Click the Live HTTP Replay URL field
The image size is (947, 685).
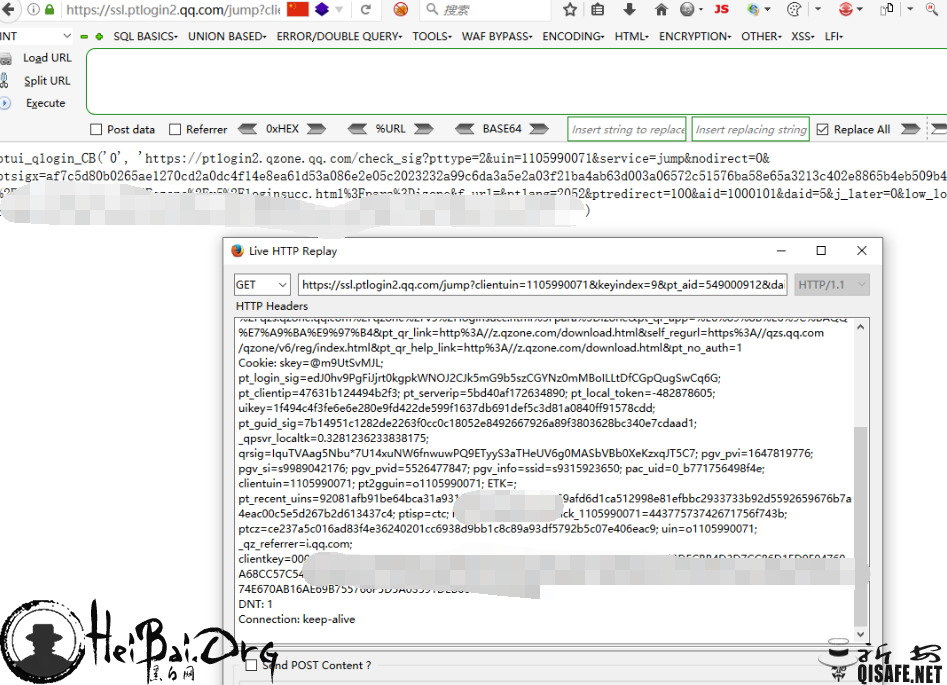[x=544, y=285]
